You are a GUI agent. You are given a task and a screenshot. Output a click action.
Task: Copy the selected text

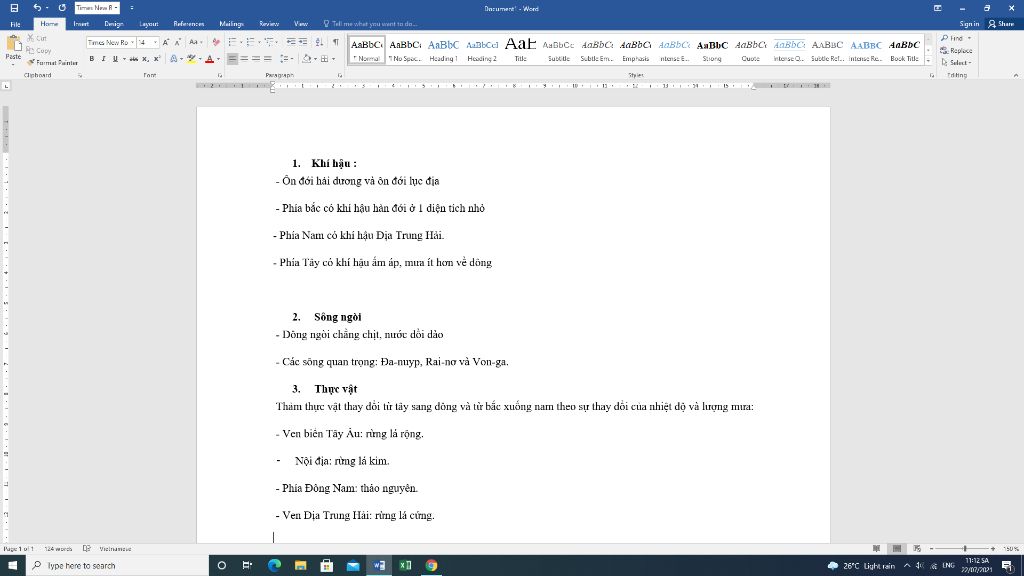click(39, 50)
